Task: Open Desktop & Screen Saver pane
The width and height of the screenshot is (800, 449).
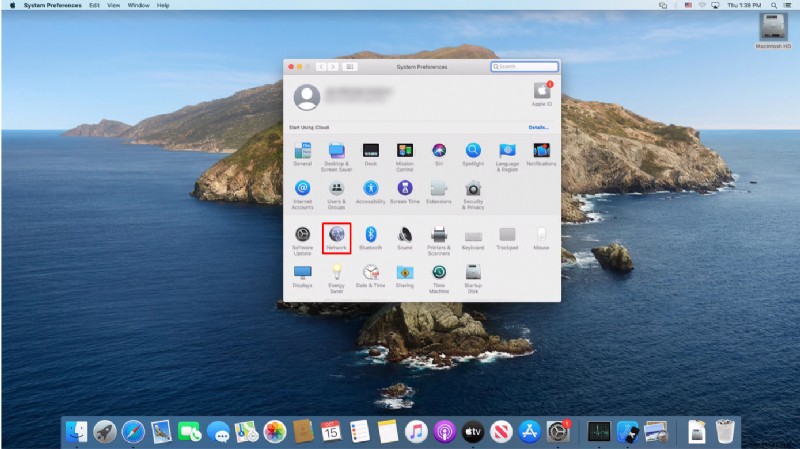Action: [x=336, y=157]
